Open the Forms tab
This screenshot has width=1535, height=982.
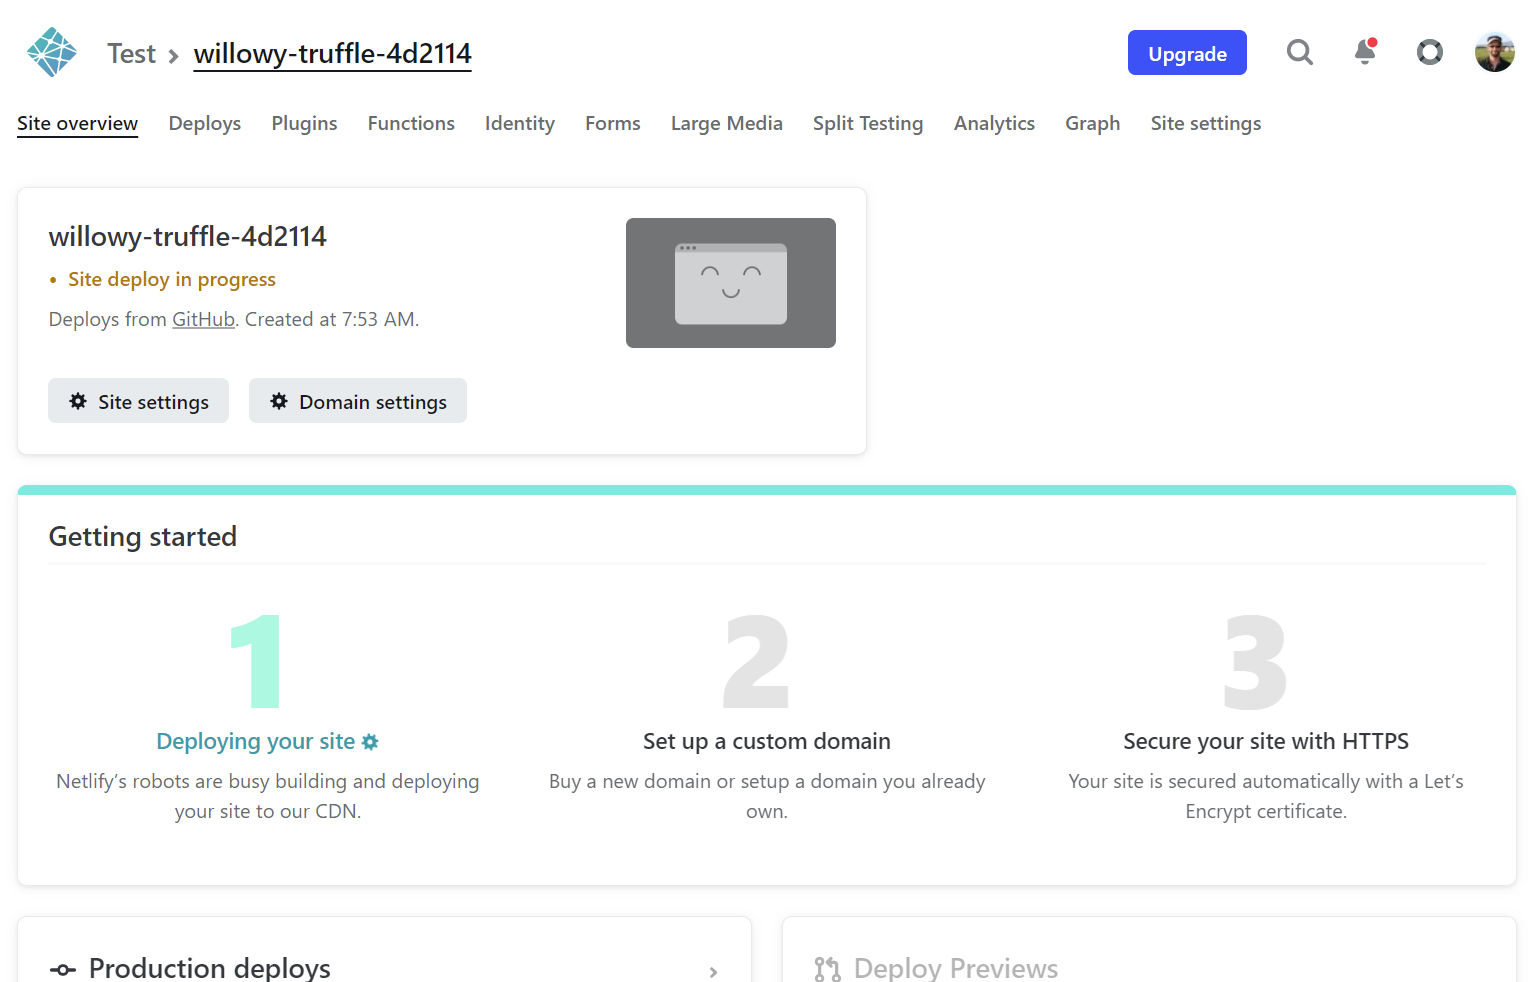[613, 123]
